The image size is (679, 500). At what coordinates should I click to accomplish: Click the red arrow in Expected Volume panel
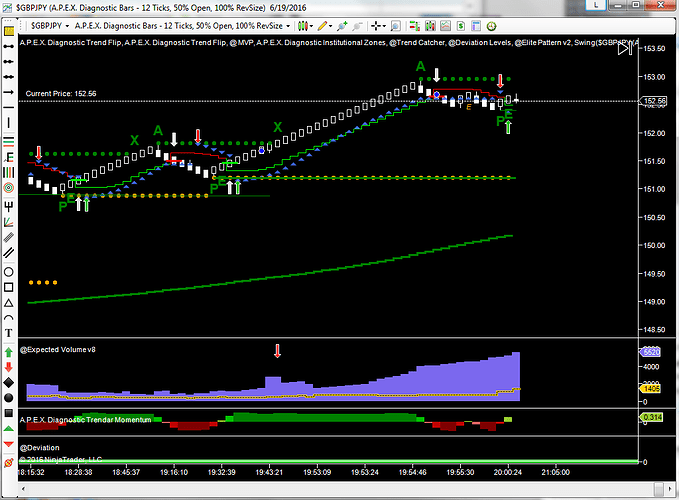tap(278, 351)
